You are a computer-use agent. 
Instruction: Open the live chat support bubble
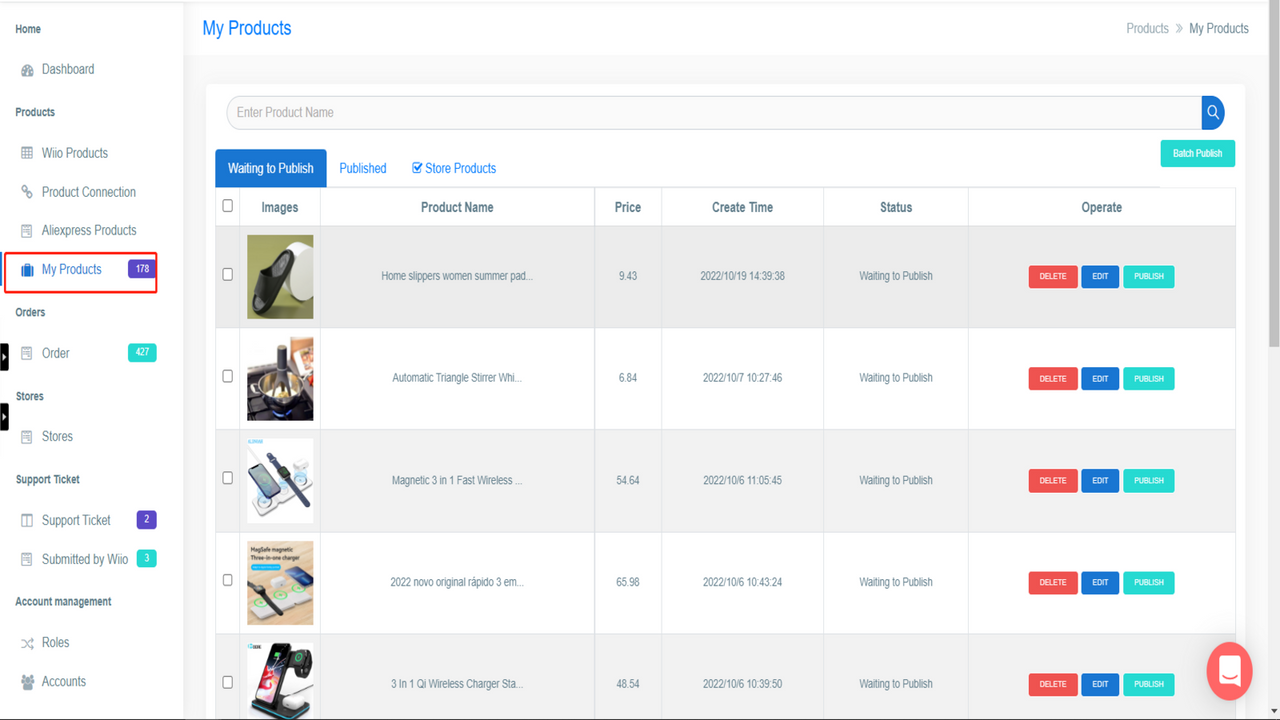1229,671
